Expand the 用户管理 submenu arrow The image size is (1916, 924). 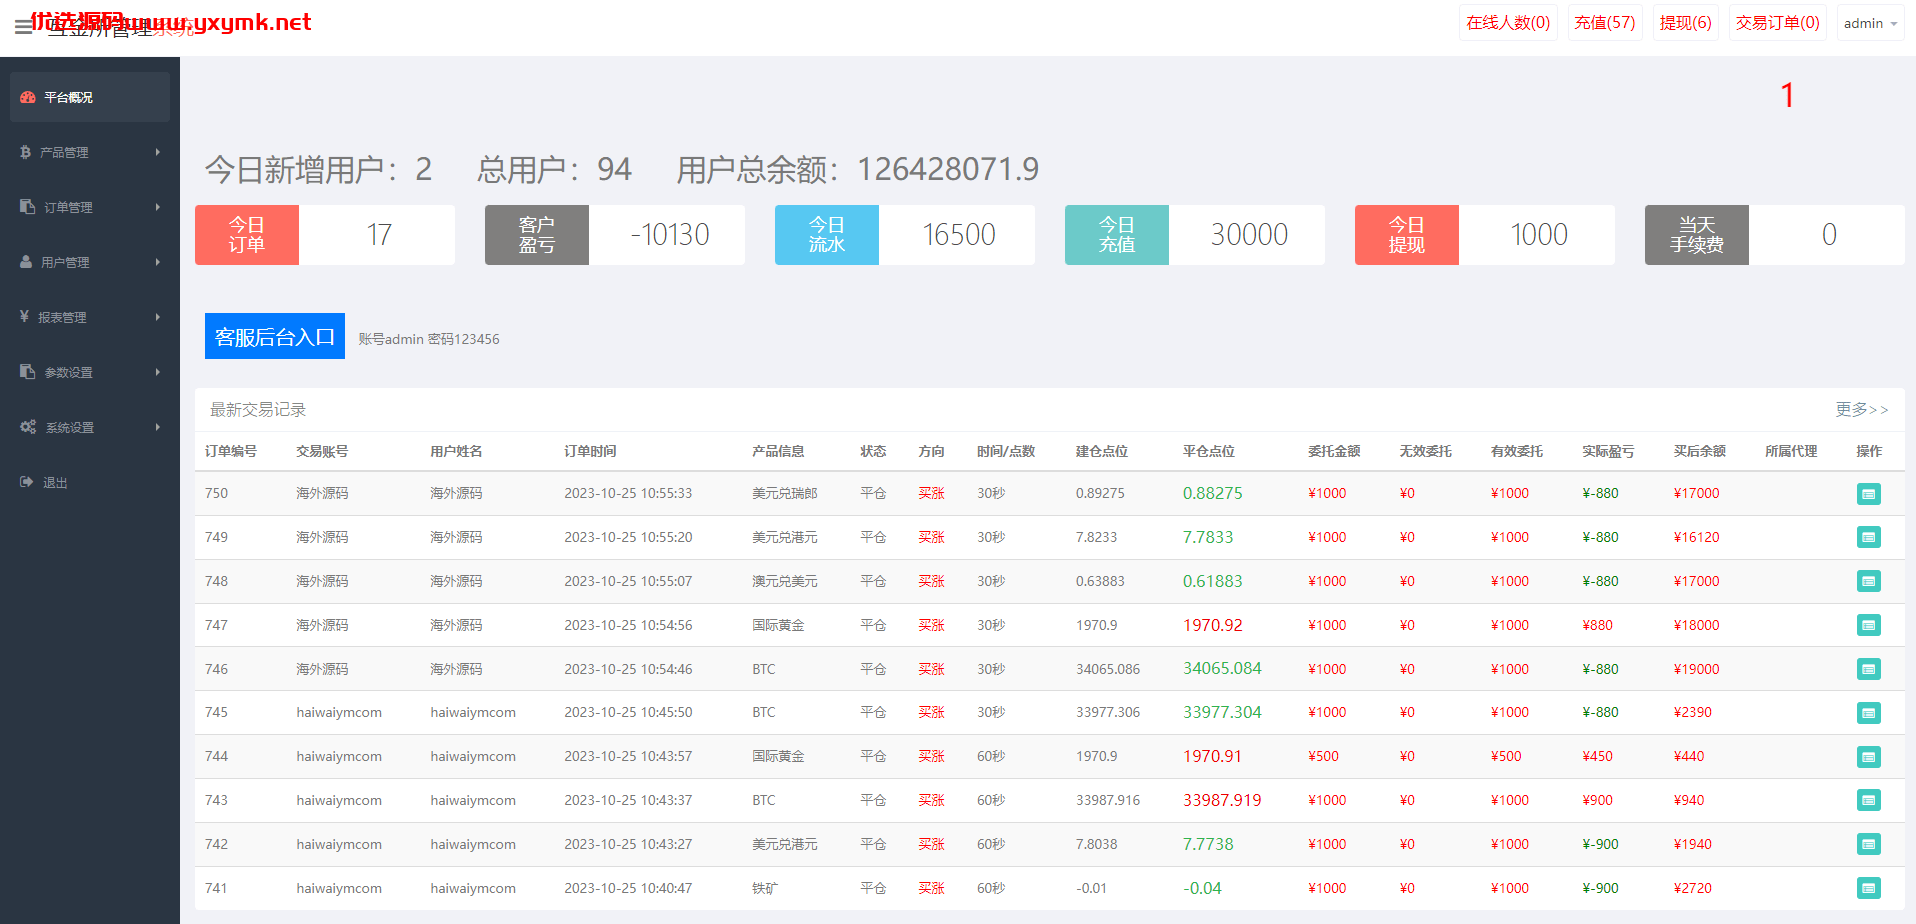pyautogui.click(x=158, y=262)
